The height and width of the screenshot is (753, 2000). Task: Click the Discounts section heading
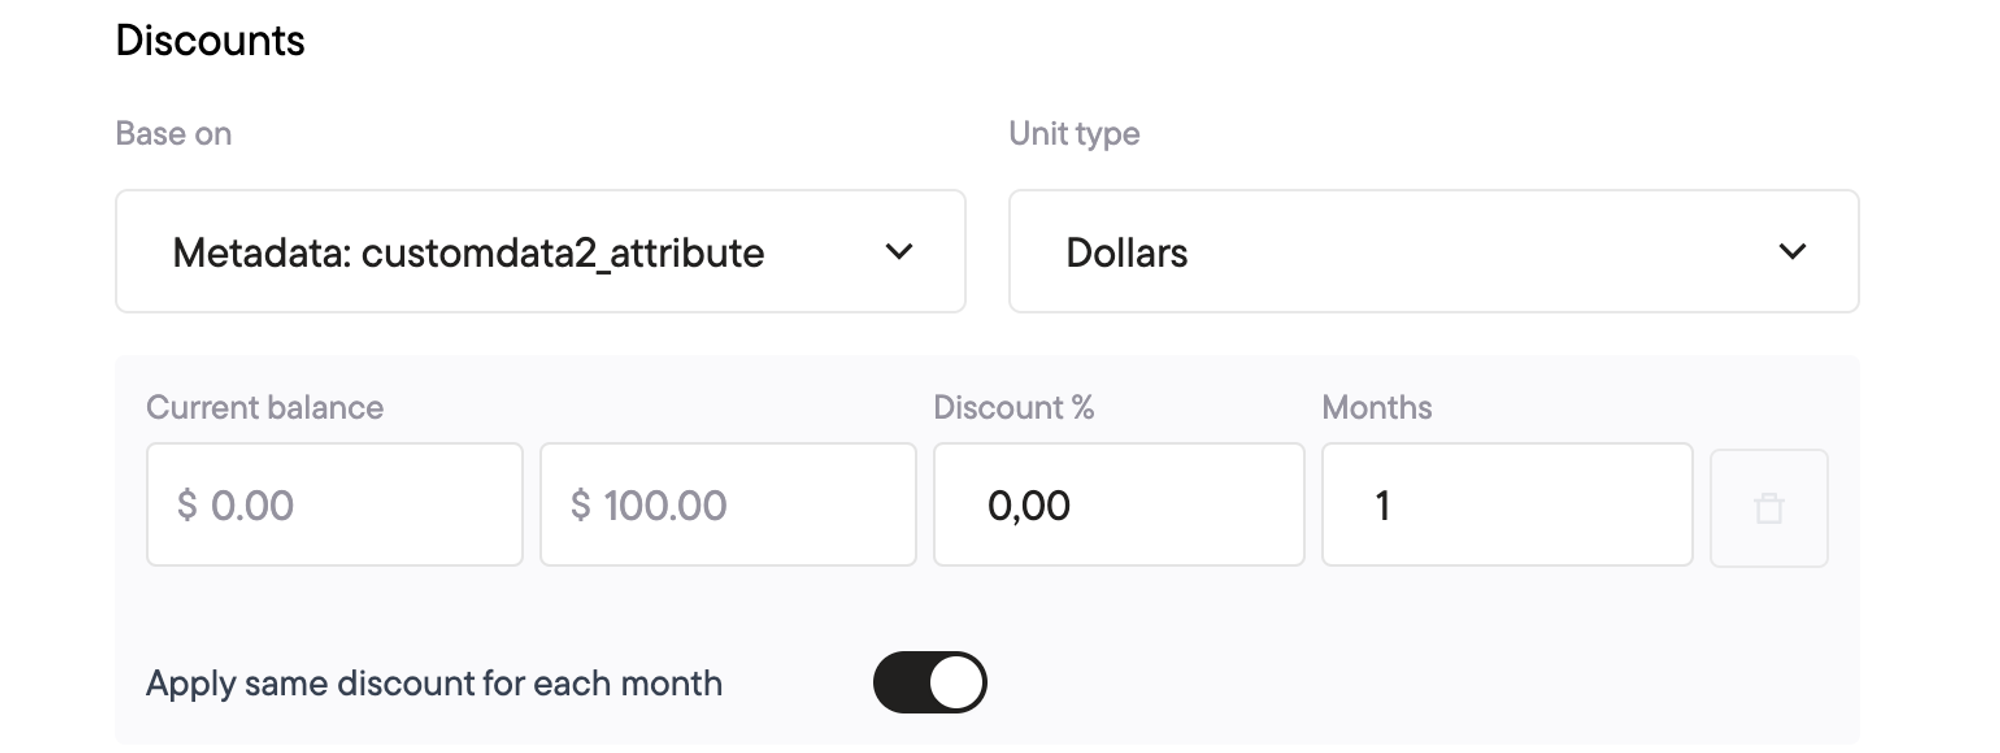coord(210,41)
